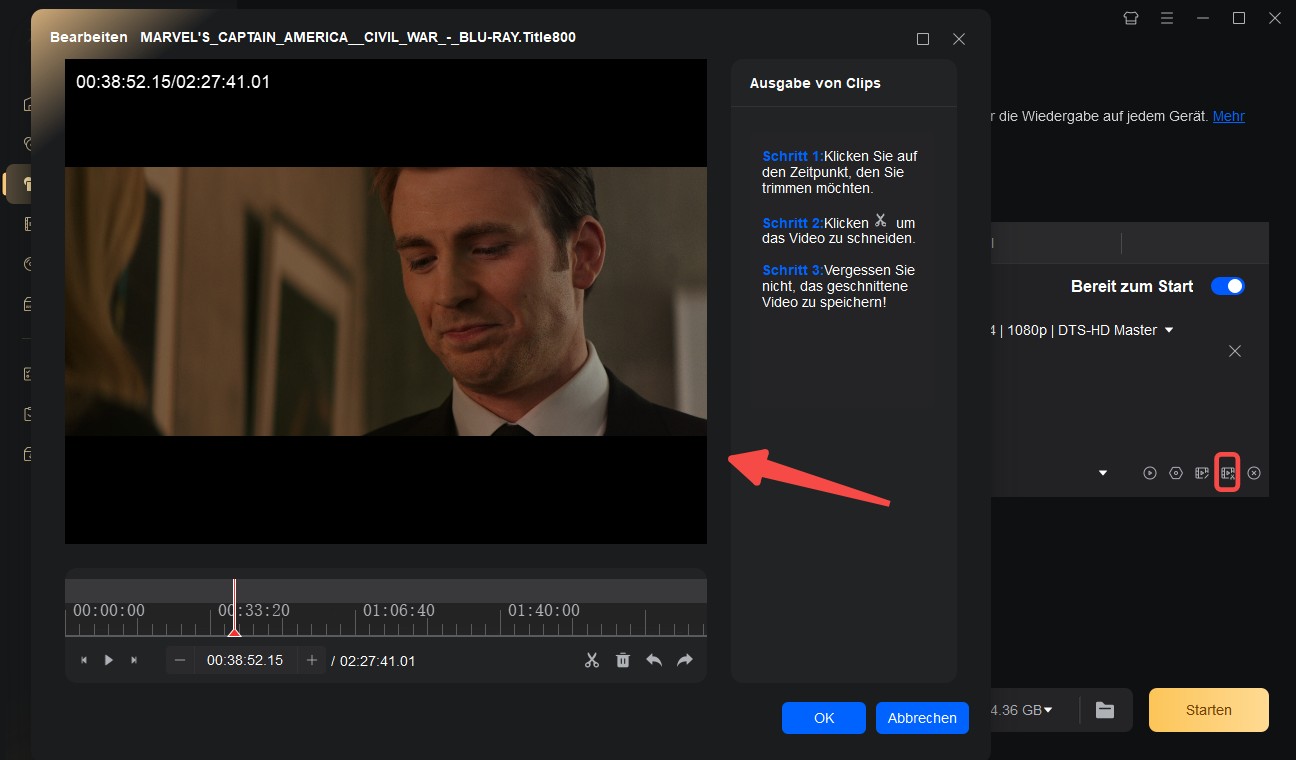
Task: Click the timeline track at 00:00:00
Action: pyautogui.click(x=109, y=610)
